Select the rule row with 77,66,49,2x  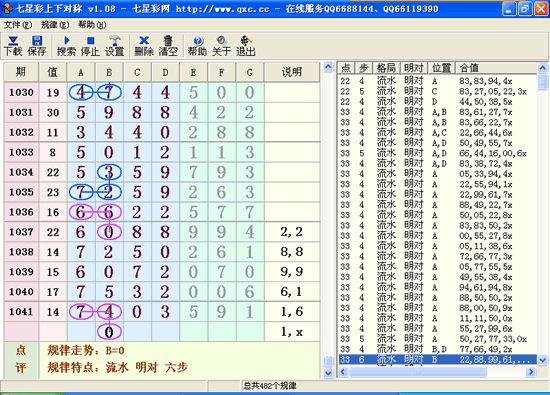[x=437, y=349]
